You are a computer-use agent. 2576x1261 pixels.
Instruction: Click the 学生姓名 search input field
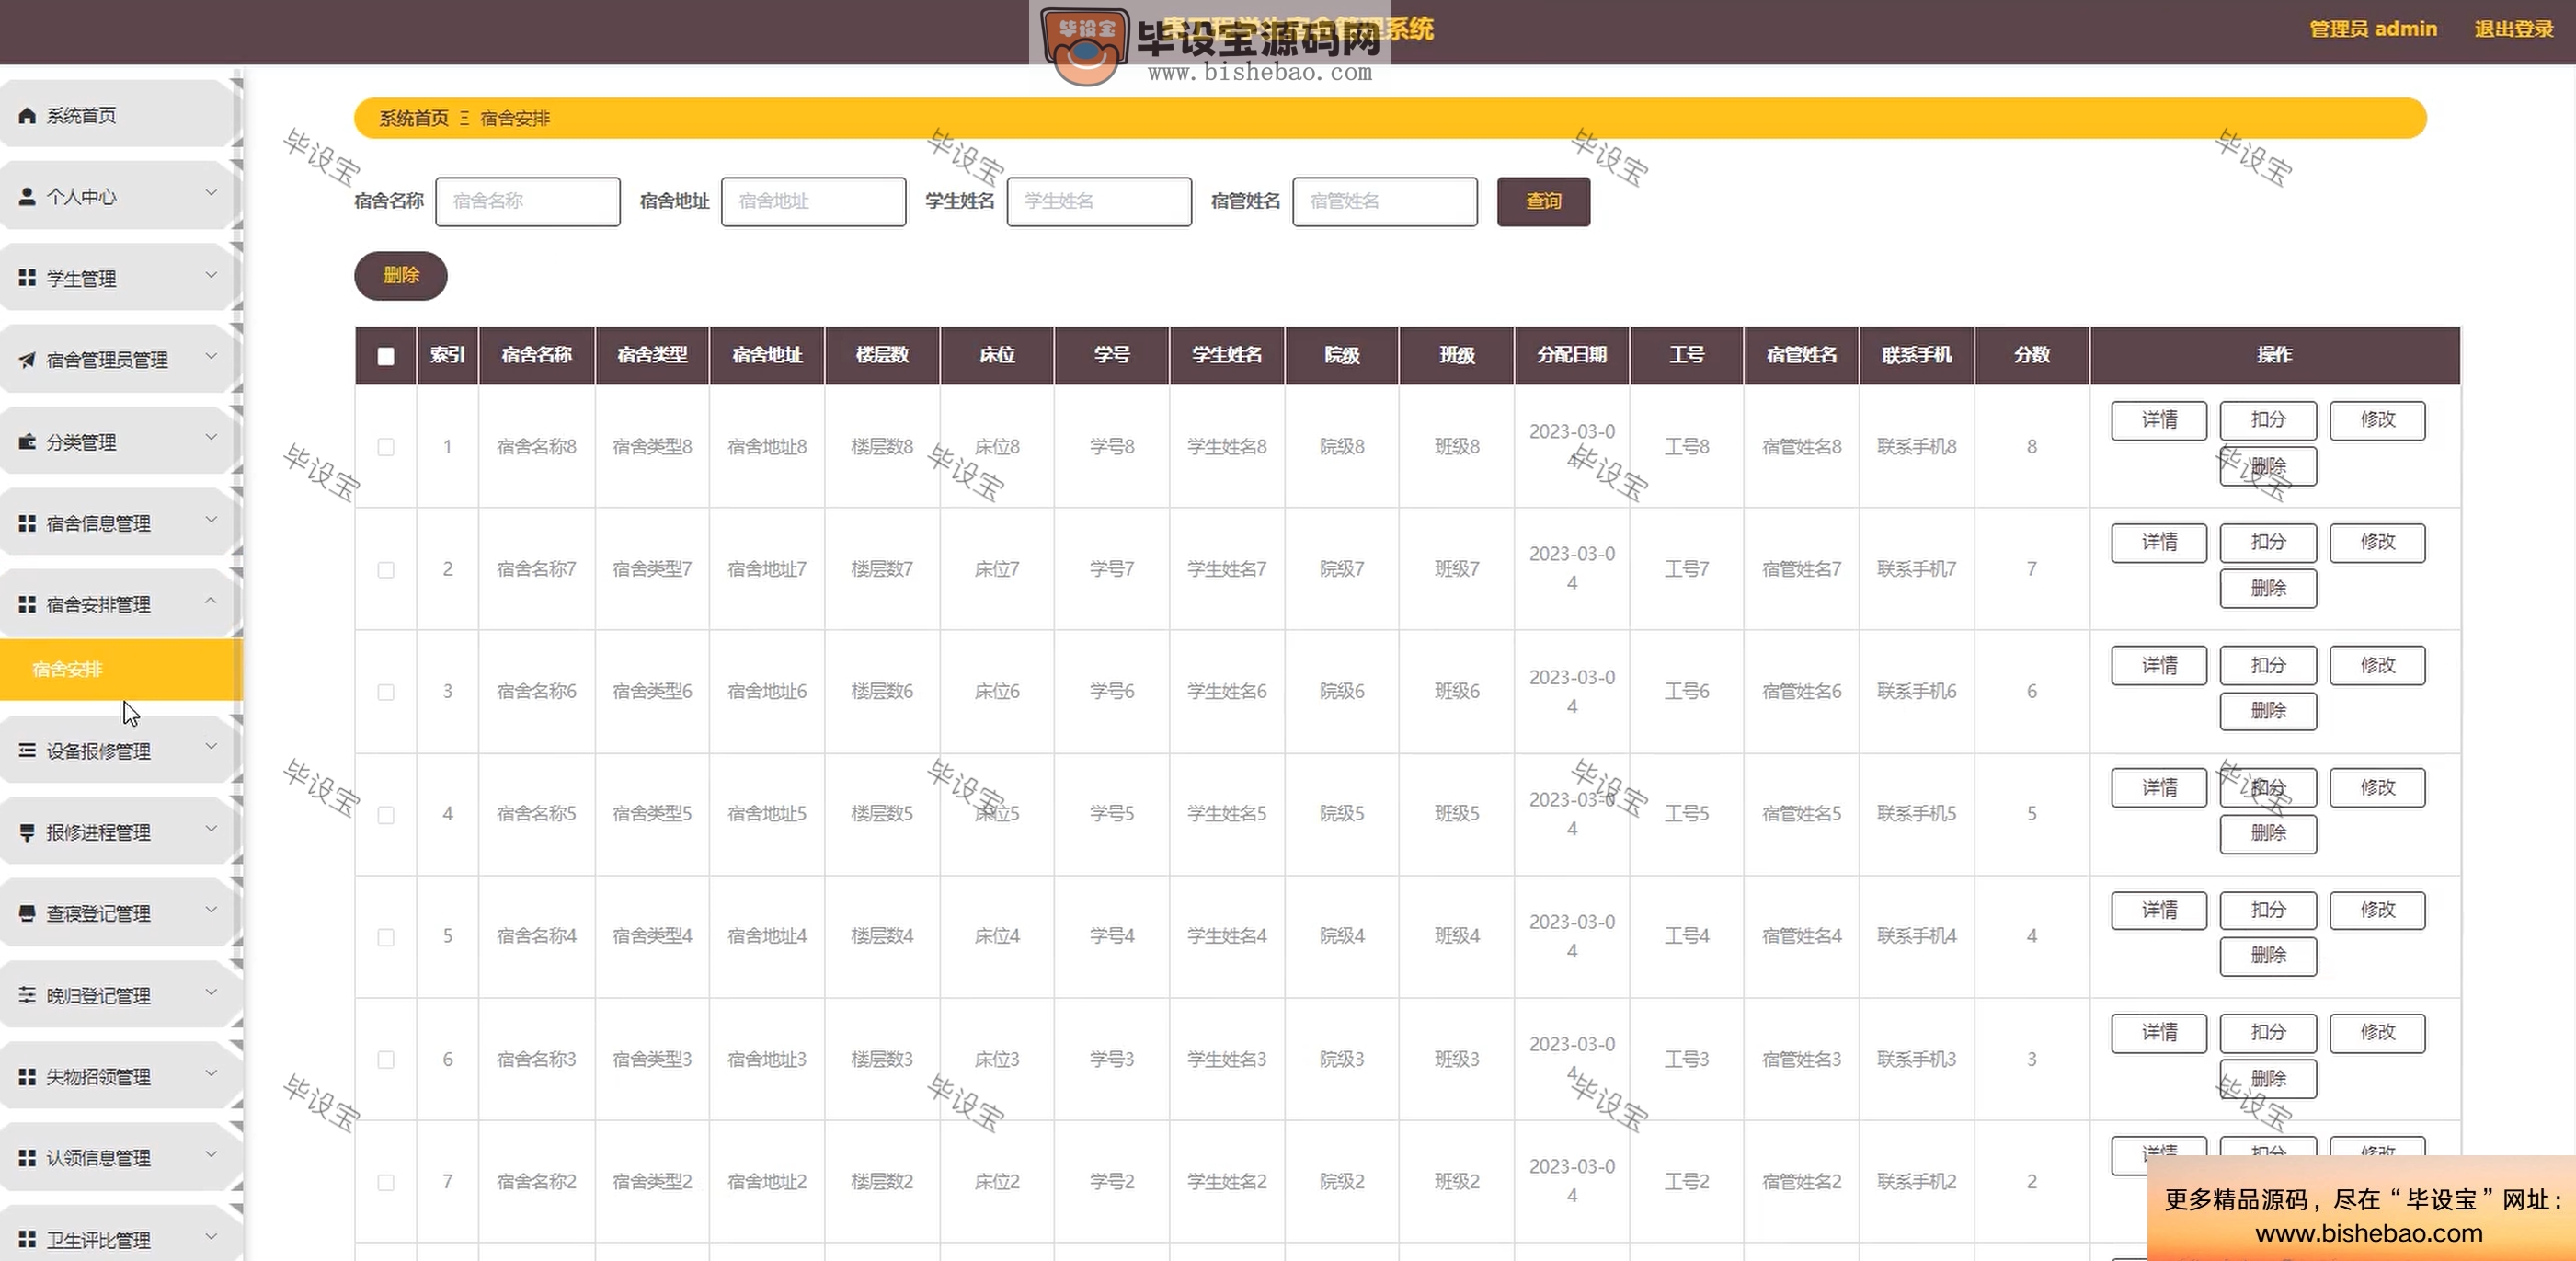point(1099,202)
